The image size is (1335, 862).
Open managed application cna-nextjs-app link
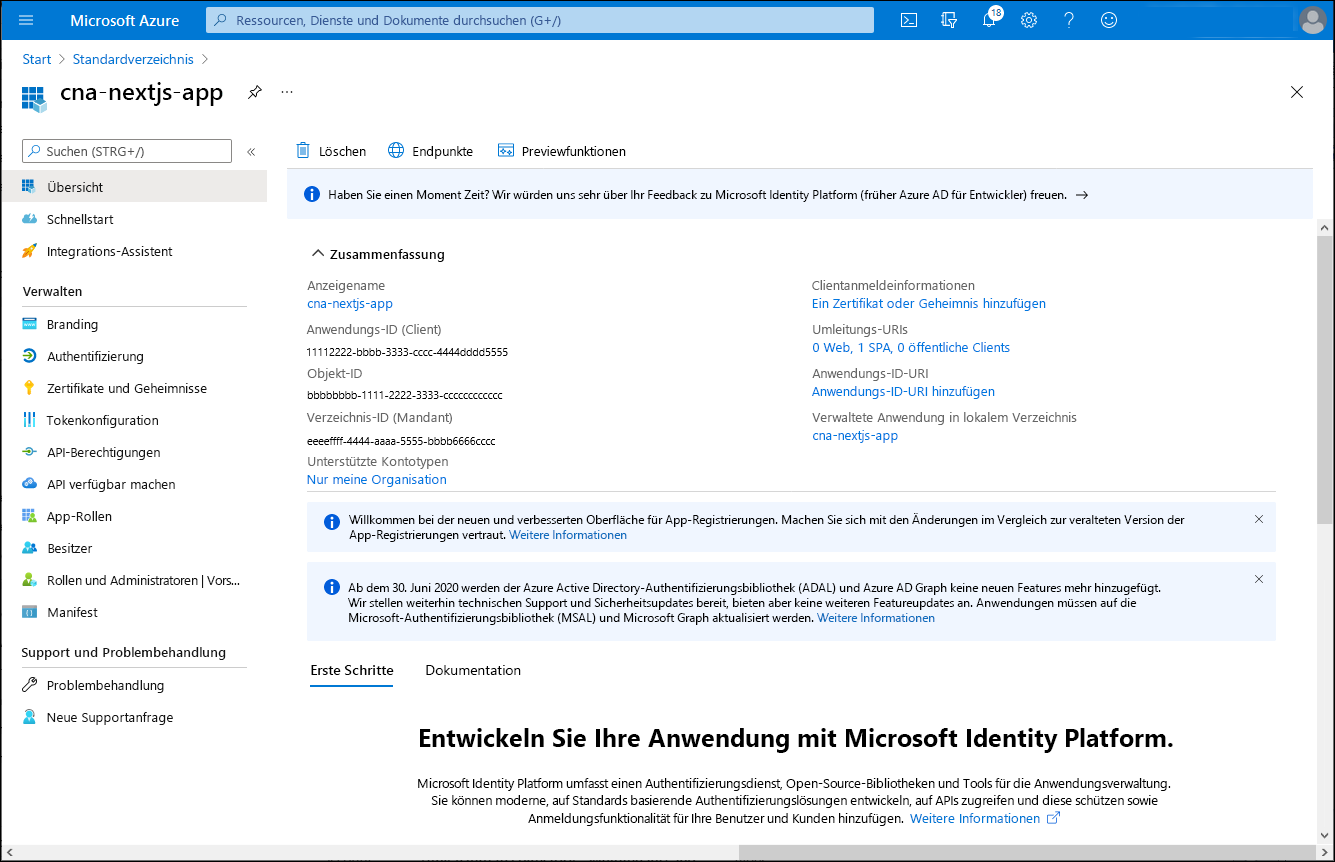(855, 435)
